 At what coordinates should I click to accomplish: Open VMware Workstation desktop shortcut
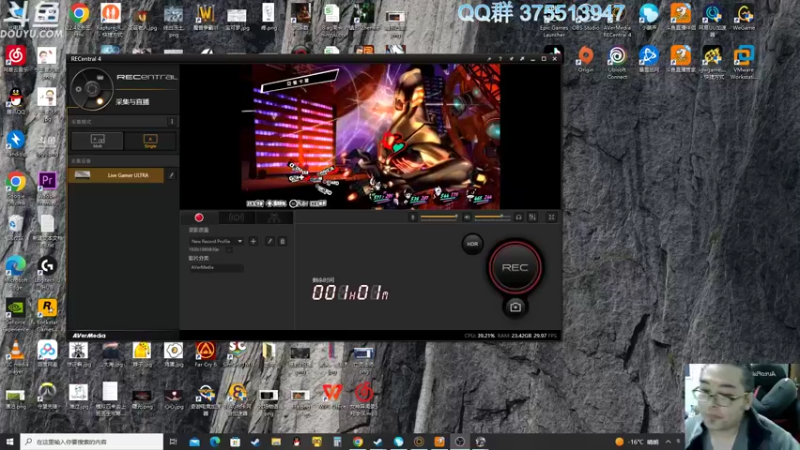[743, 62]
